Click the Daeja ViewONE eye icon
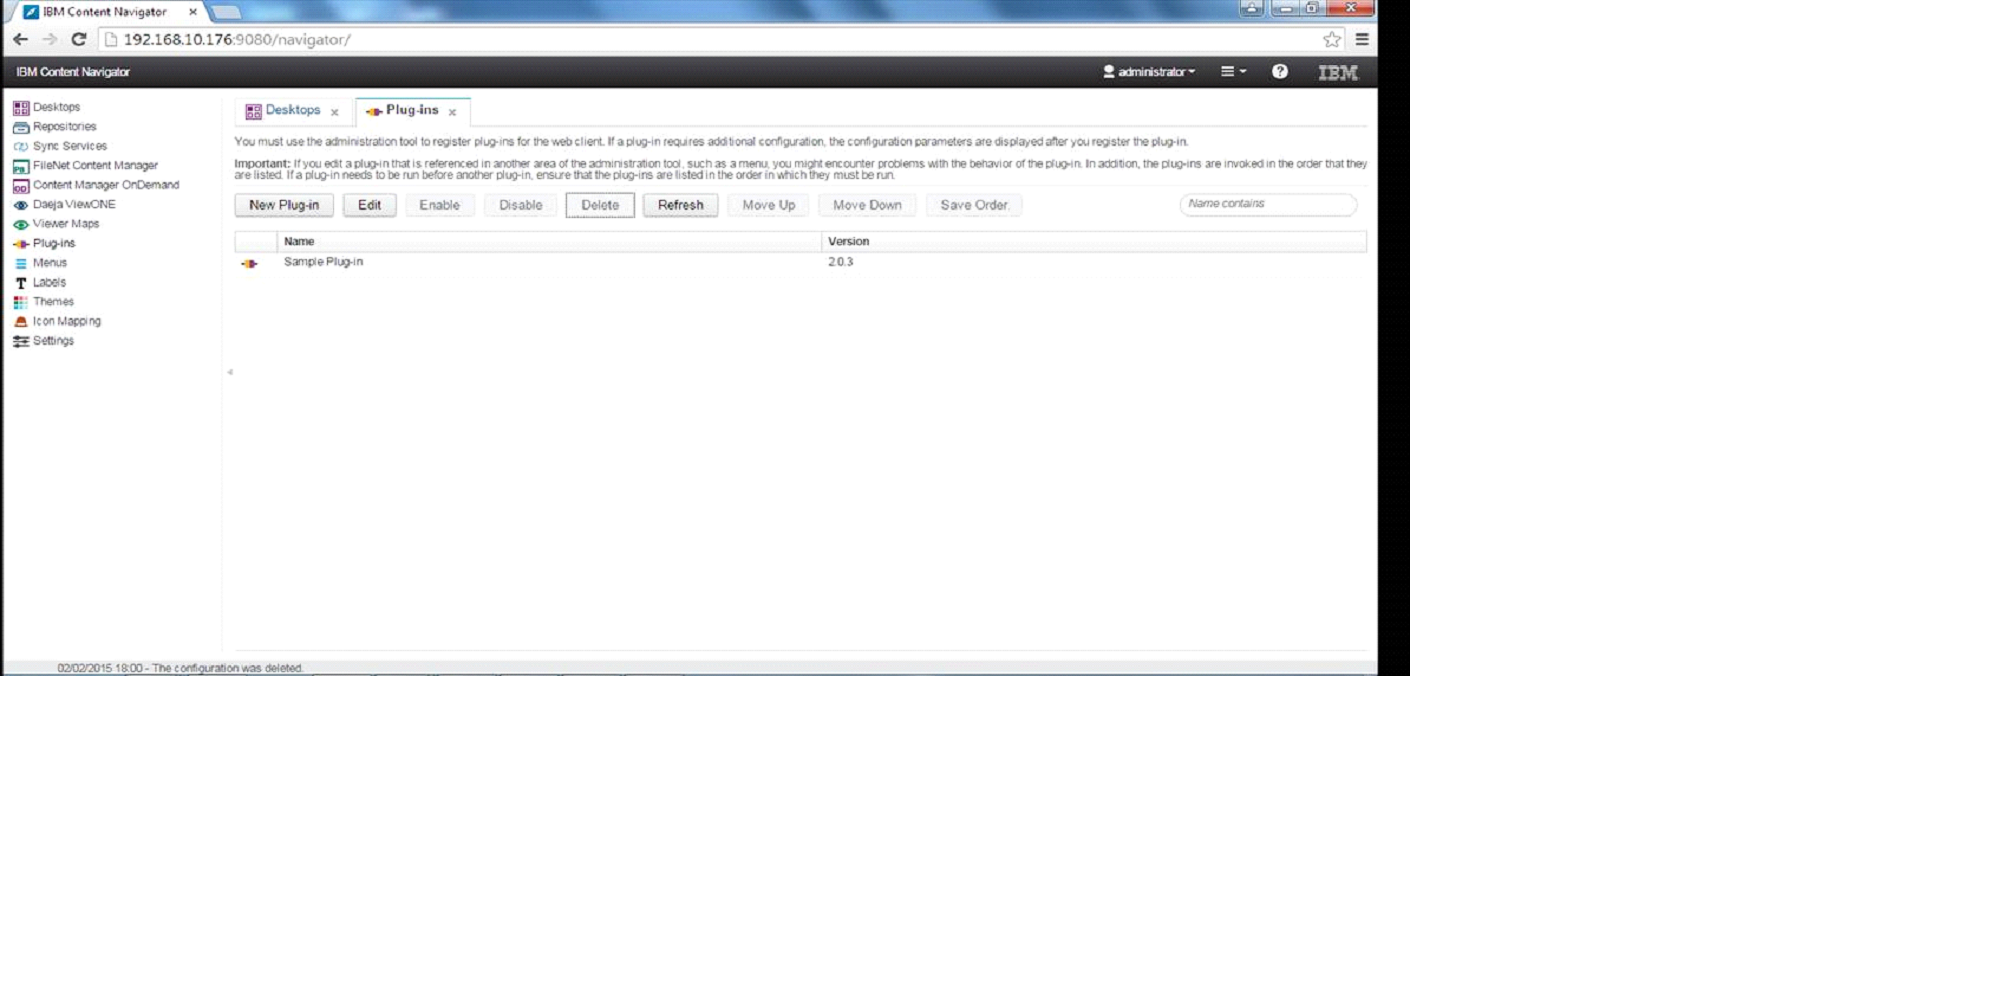 20,205
